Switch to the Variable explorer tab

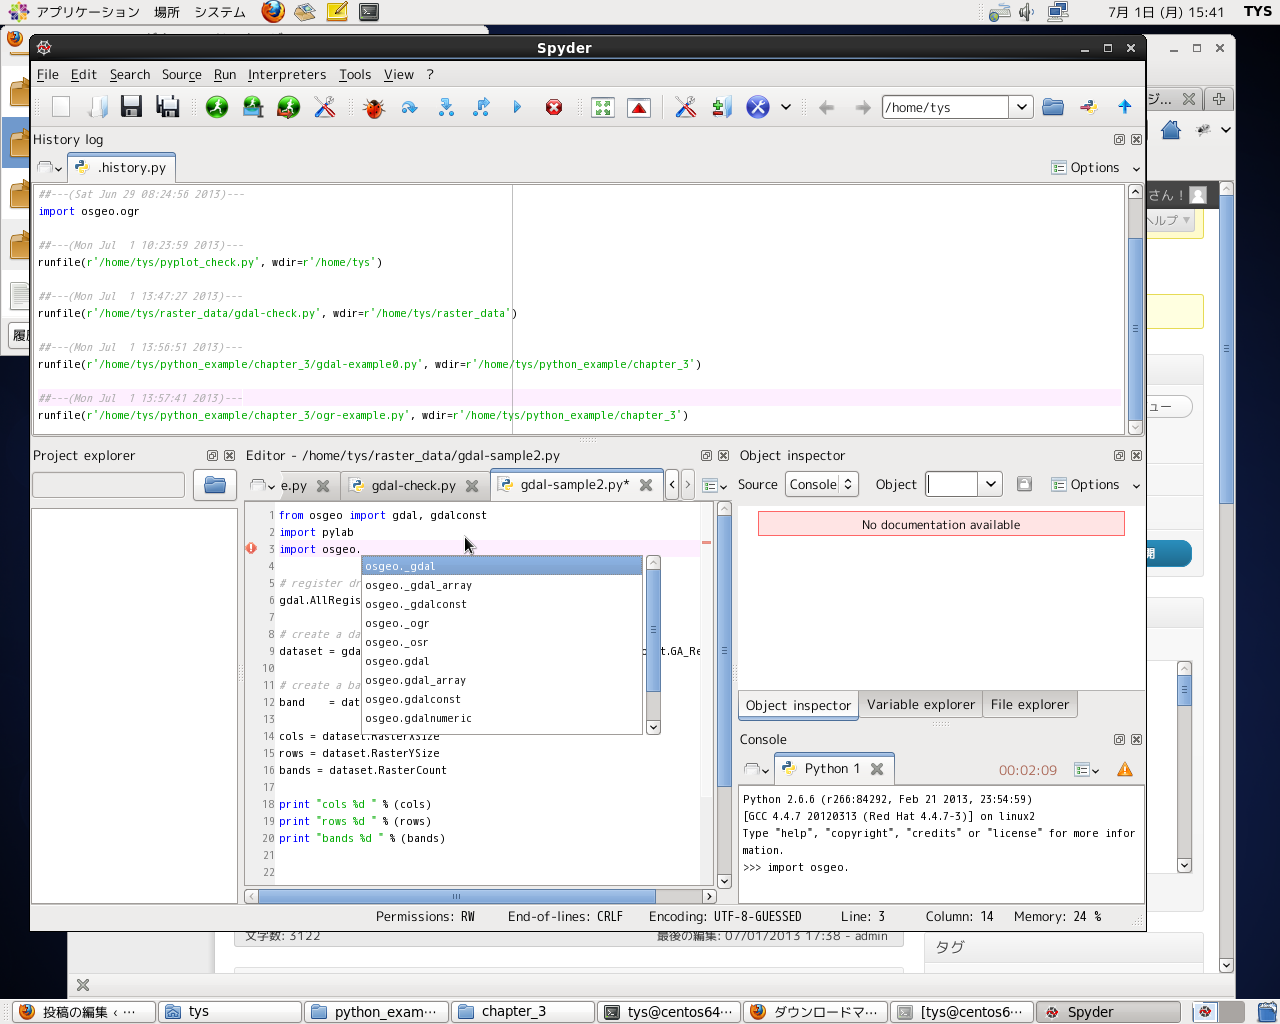coord(920,705)
